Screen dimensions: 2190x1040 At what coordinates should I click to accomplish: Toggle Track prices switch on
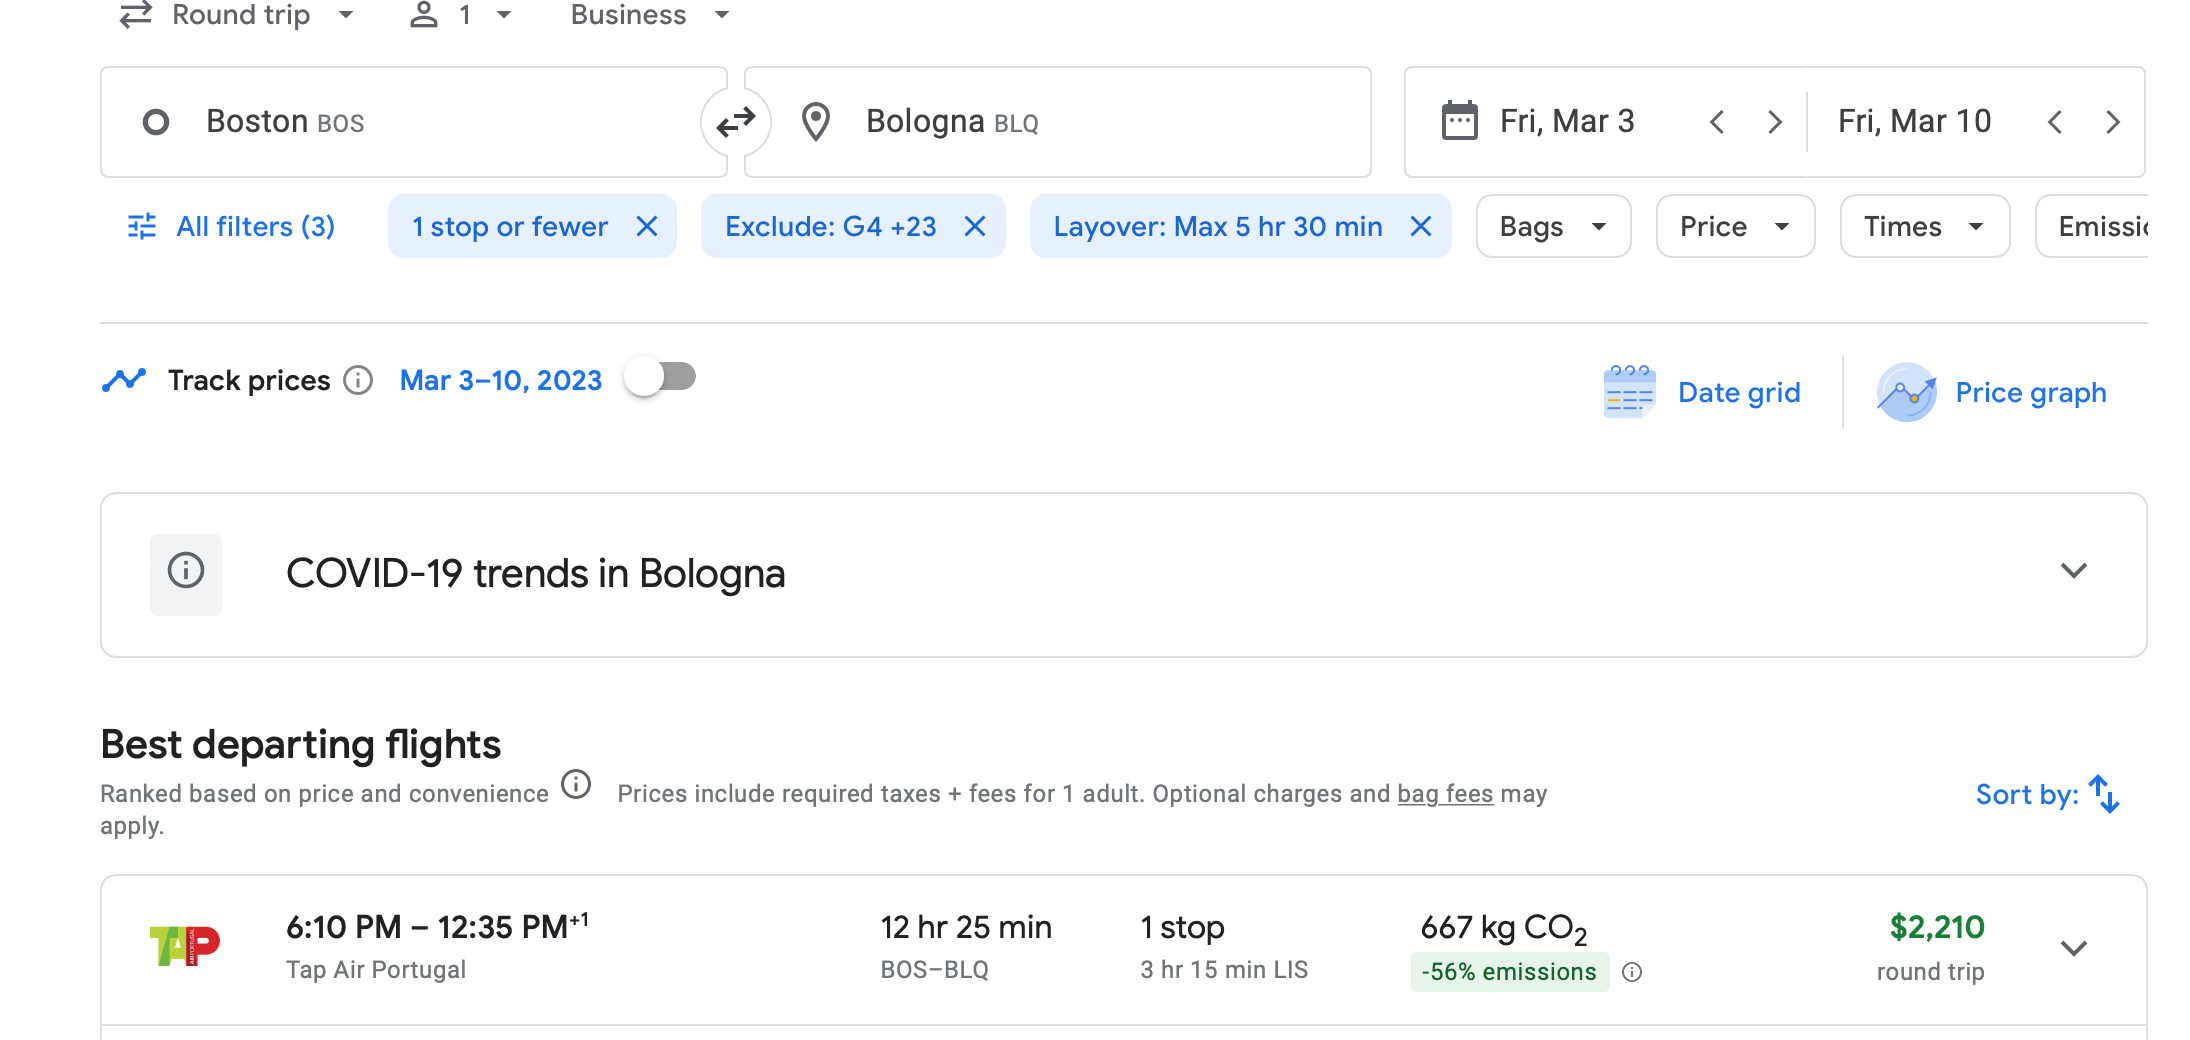click(660, 378)
